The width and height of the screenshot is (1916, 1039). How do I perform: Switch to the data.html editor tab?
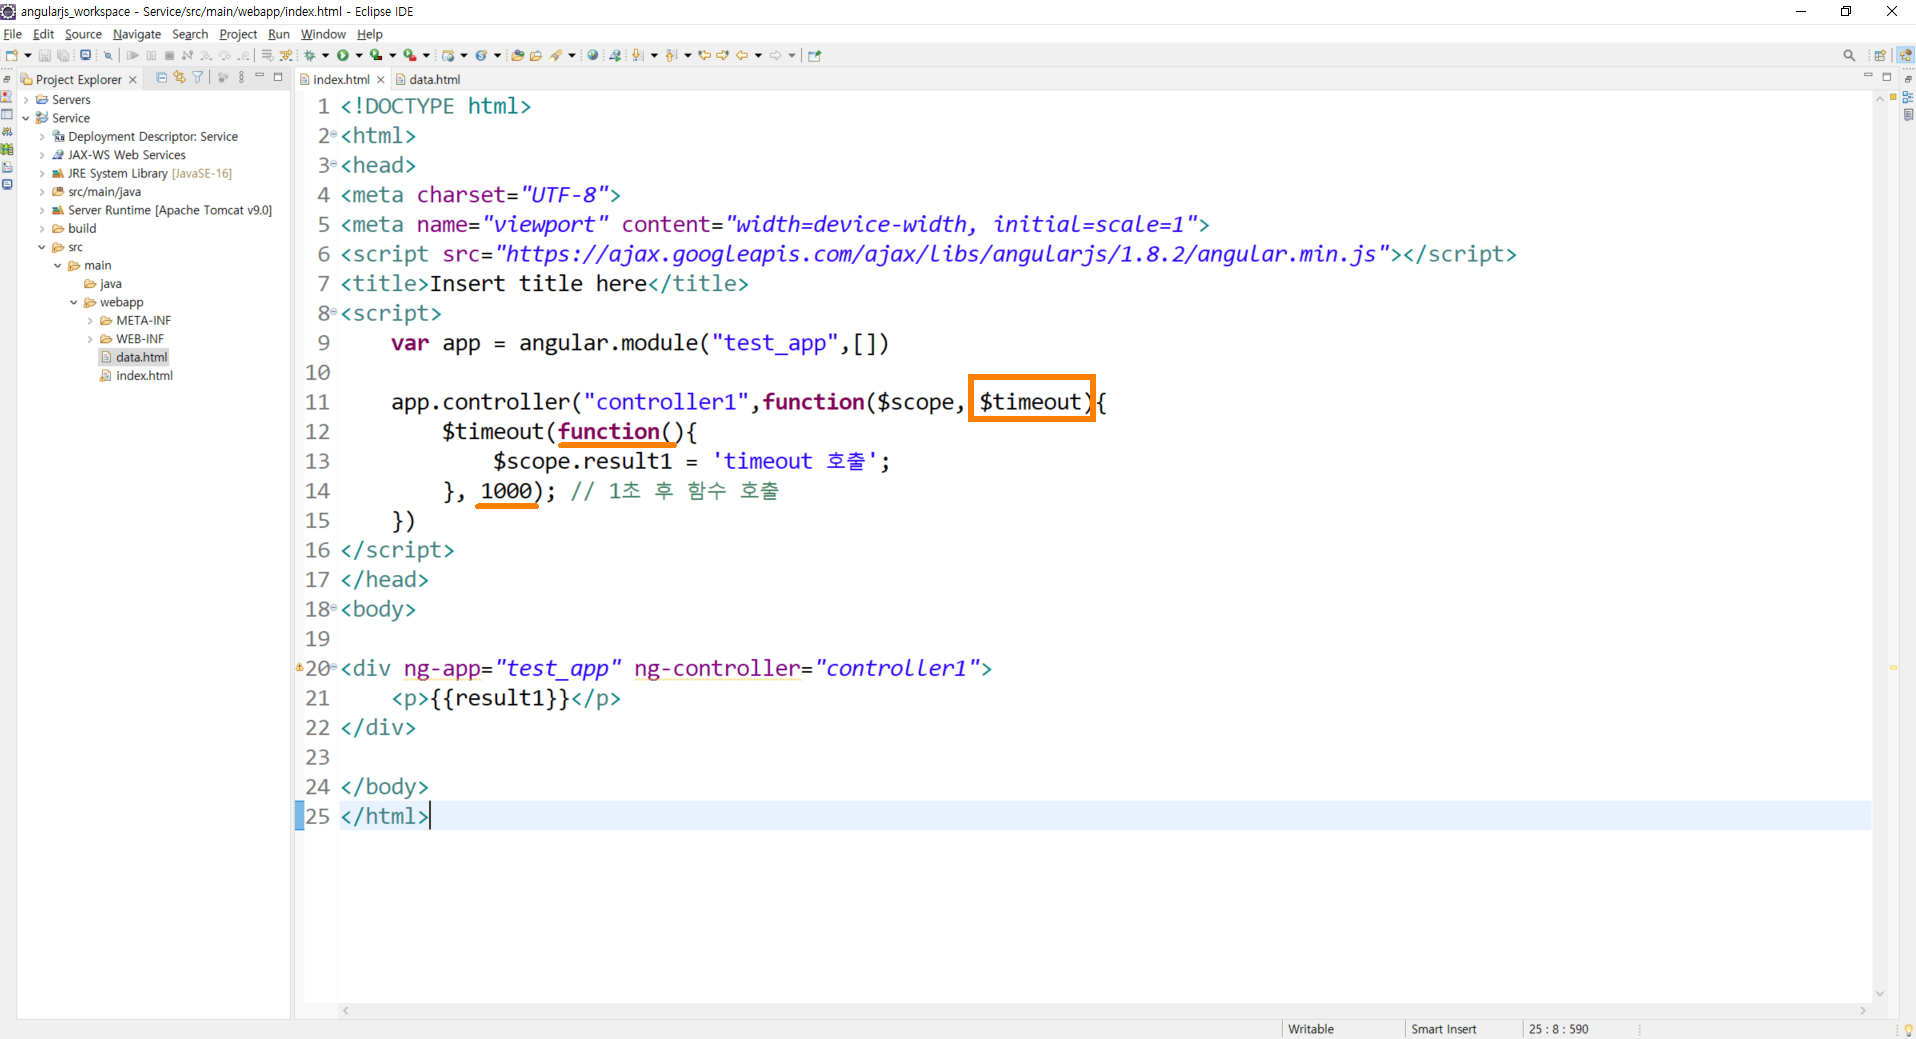[x=428, y=79]
